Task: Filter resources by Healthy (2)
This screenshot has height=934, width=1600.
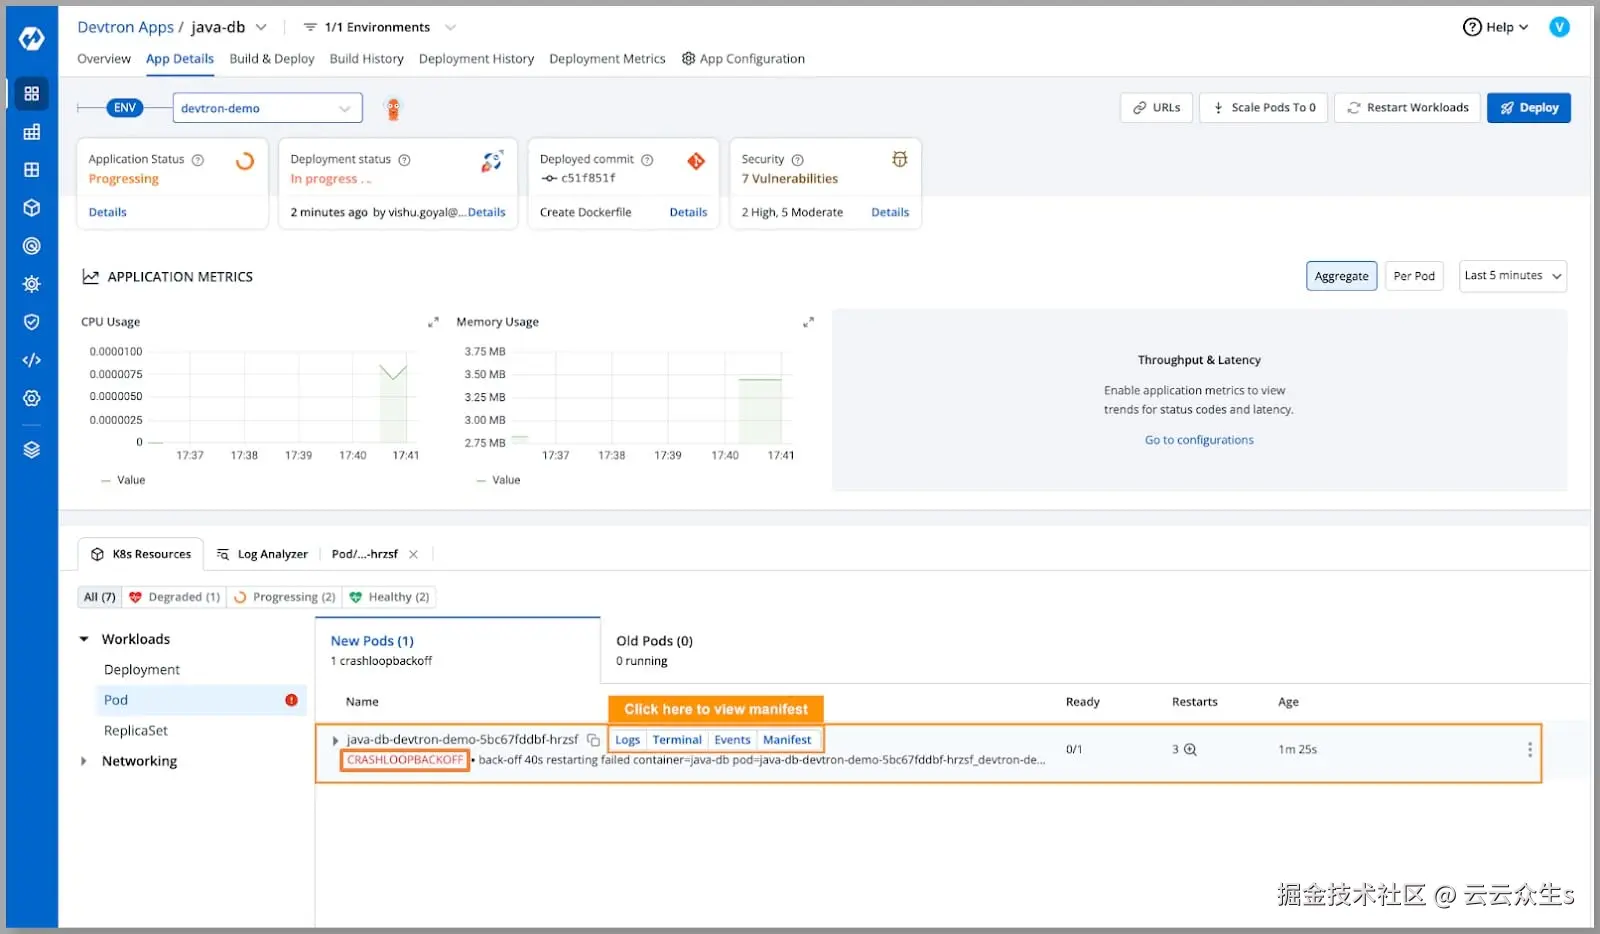Action: (390, 597)
